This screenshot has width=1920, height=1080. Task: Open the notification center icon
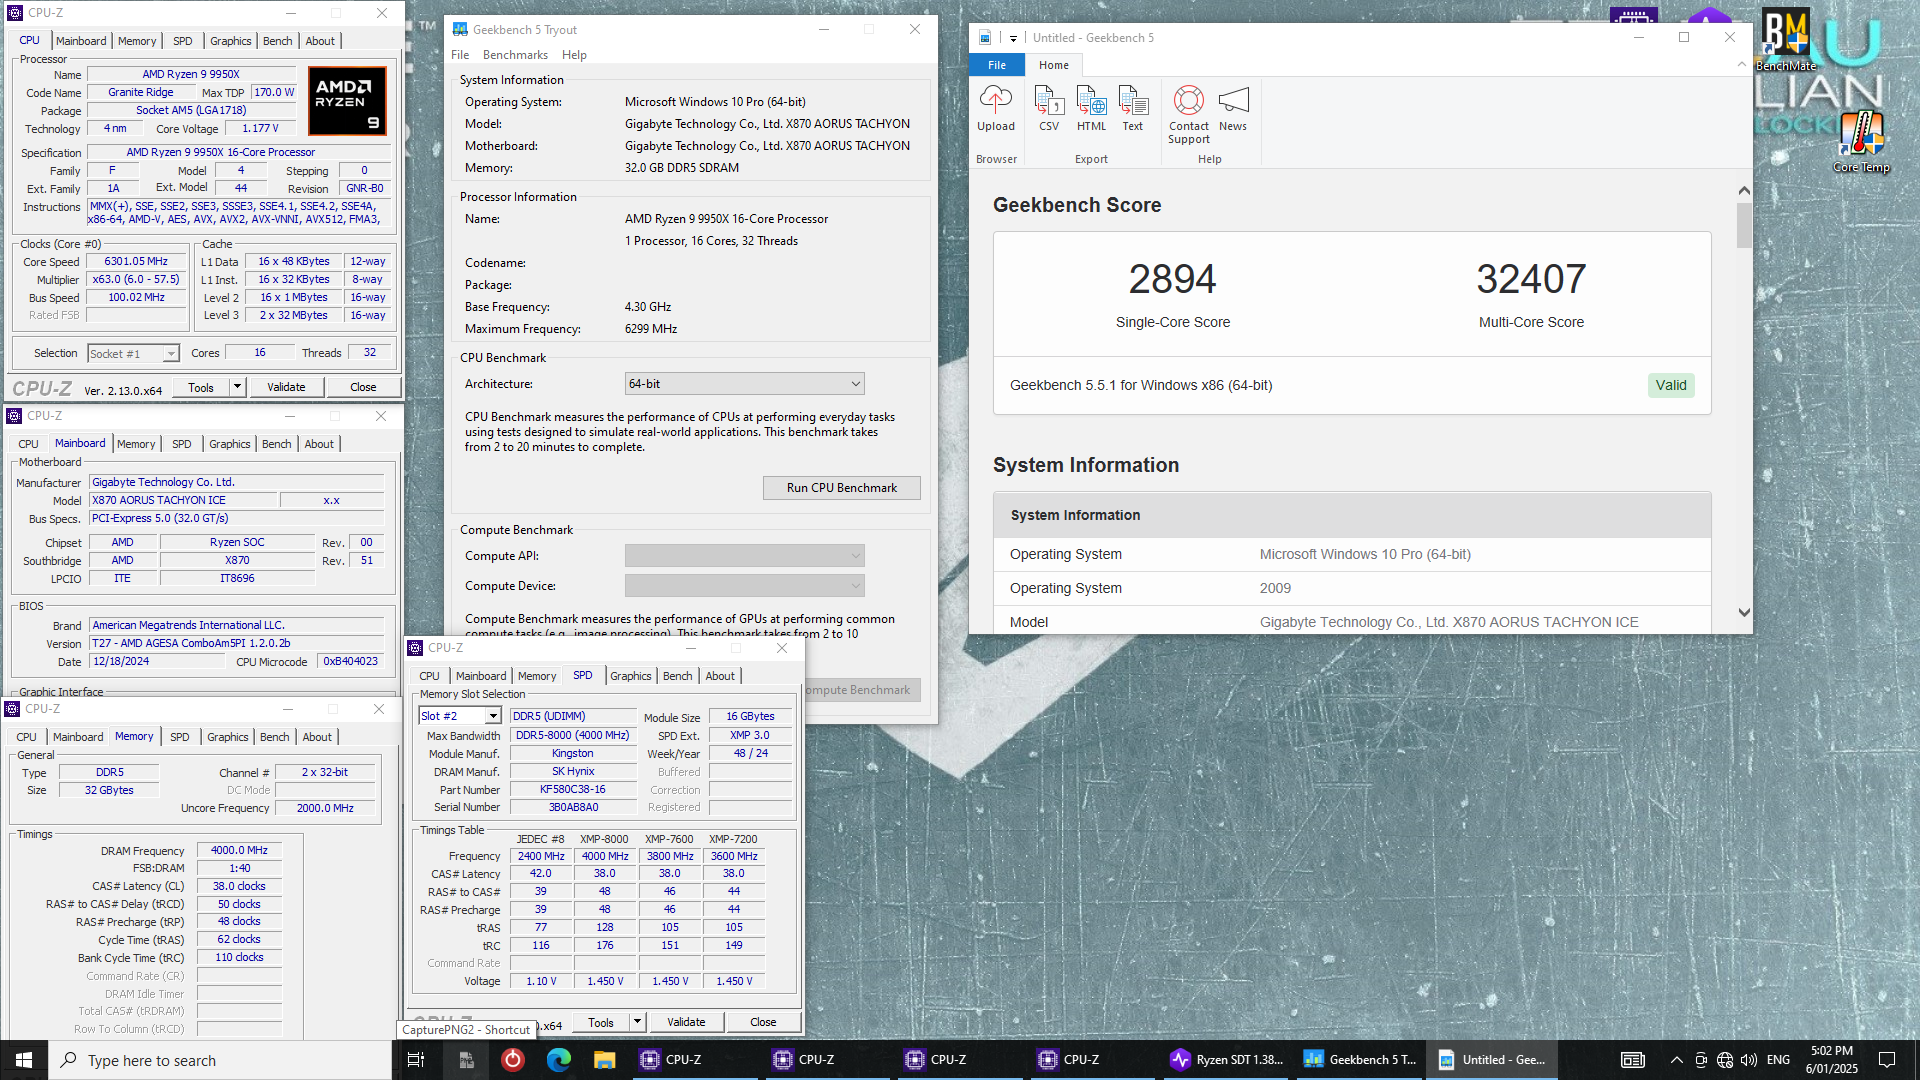[1887, 1060]
